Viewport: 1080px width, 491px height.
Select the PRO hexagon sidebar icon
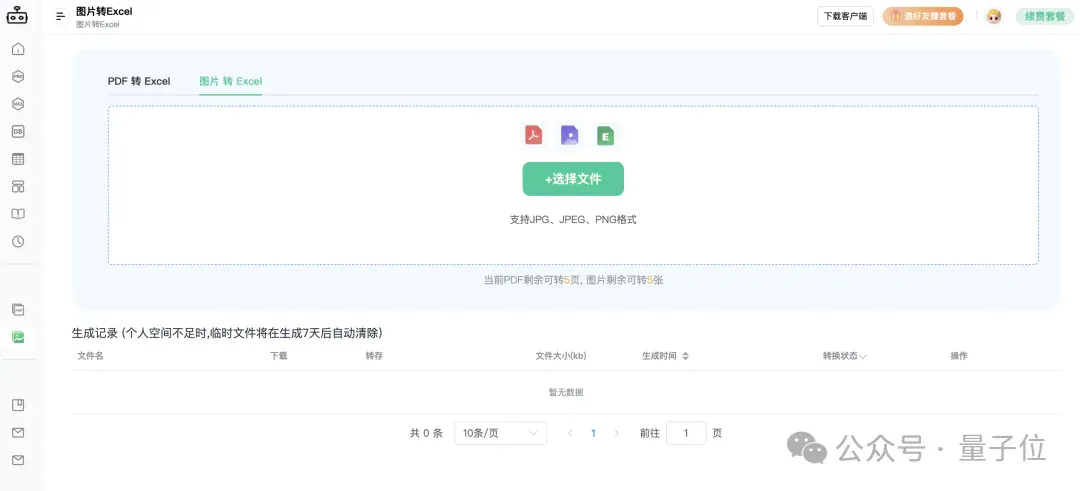pos(18,76)
